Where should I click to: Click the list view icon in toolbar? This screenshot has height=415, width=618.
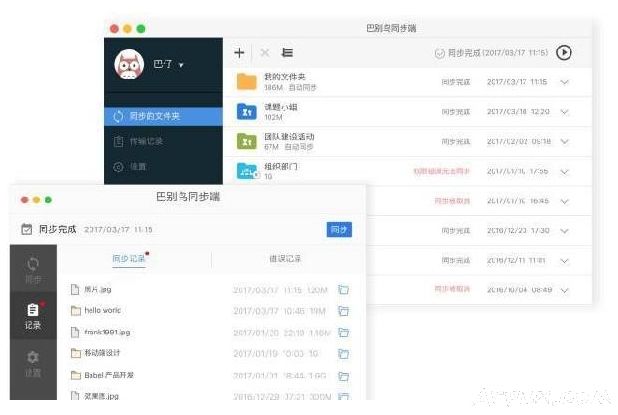287,52
